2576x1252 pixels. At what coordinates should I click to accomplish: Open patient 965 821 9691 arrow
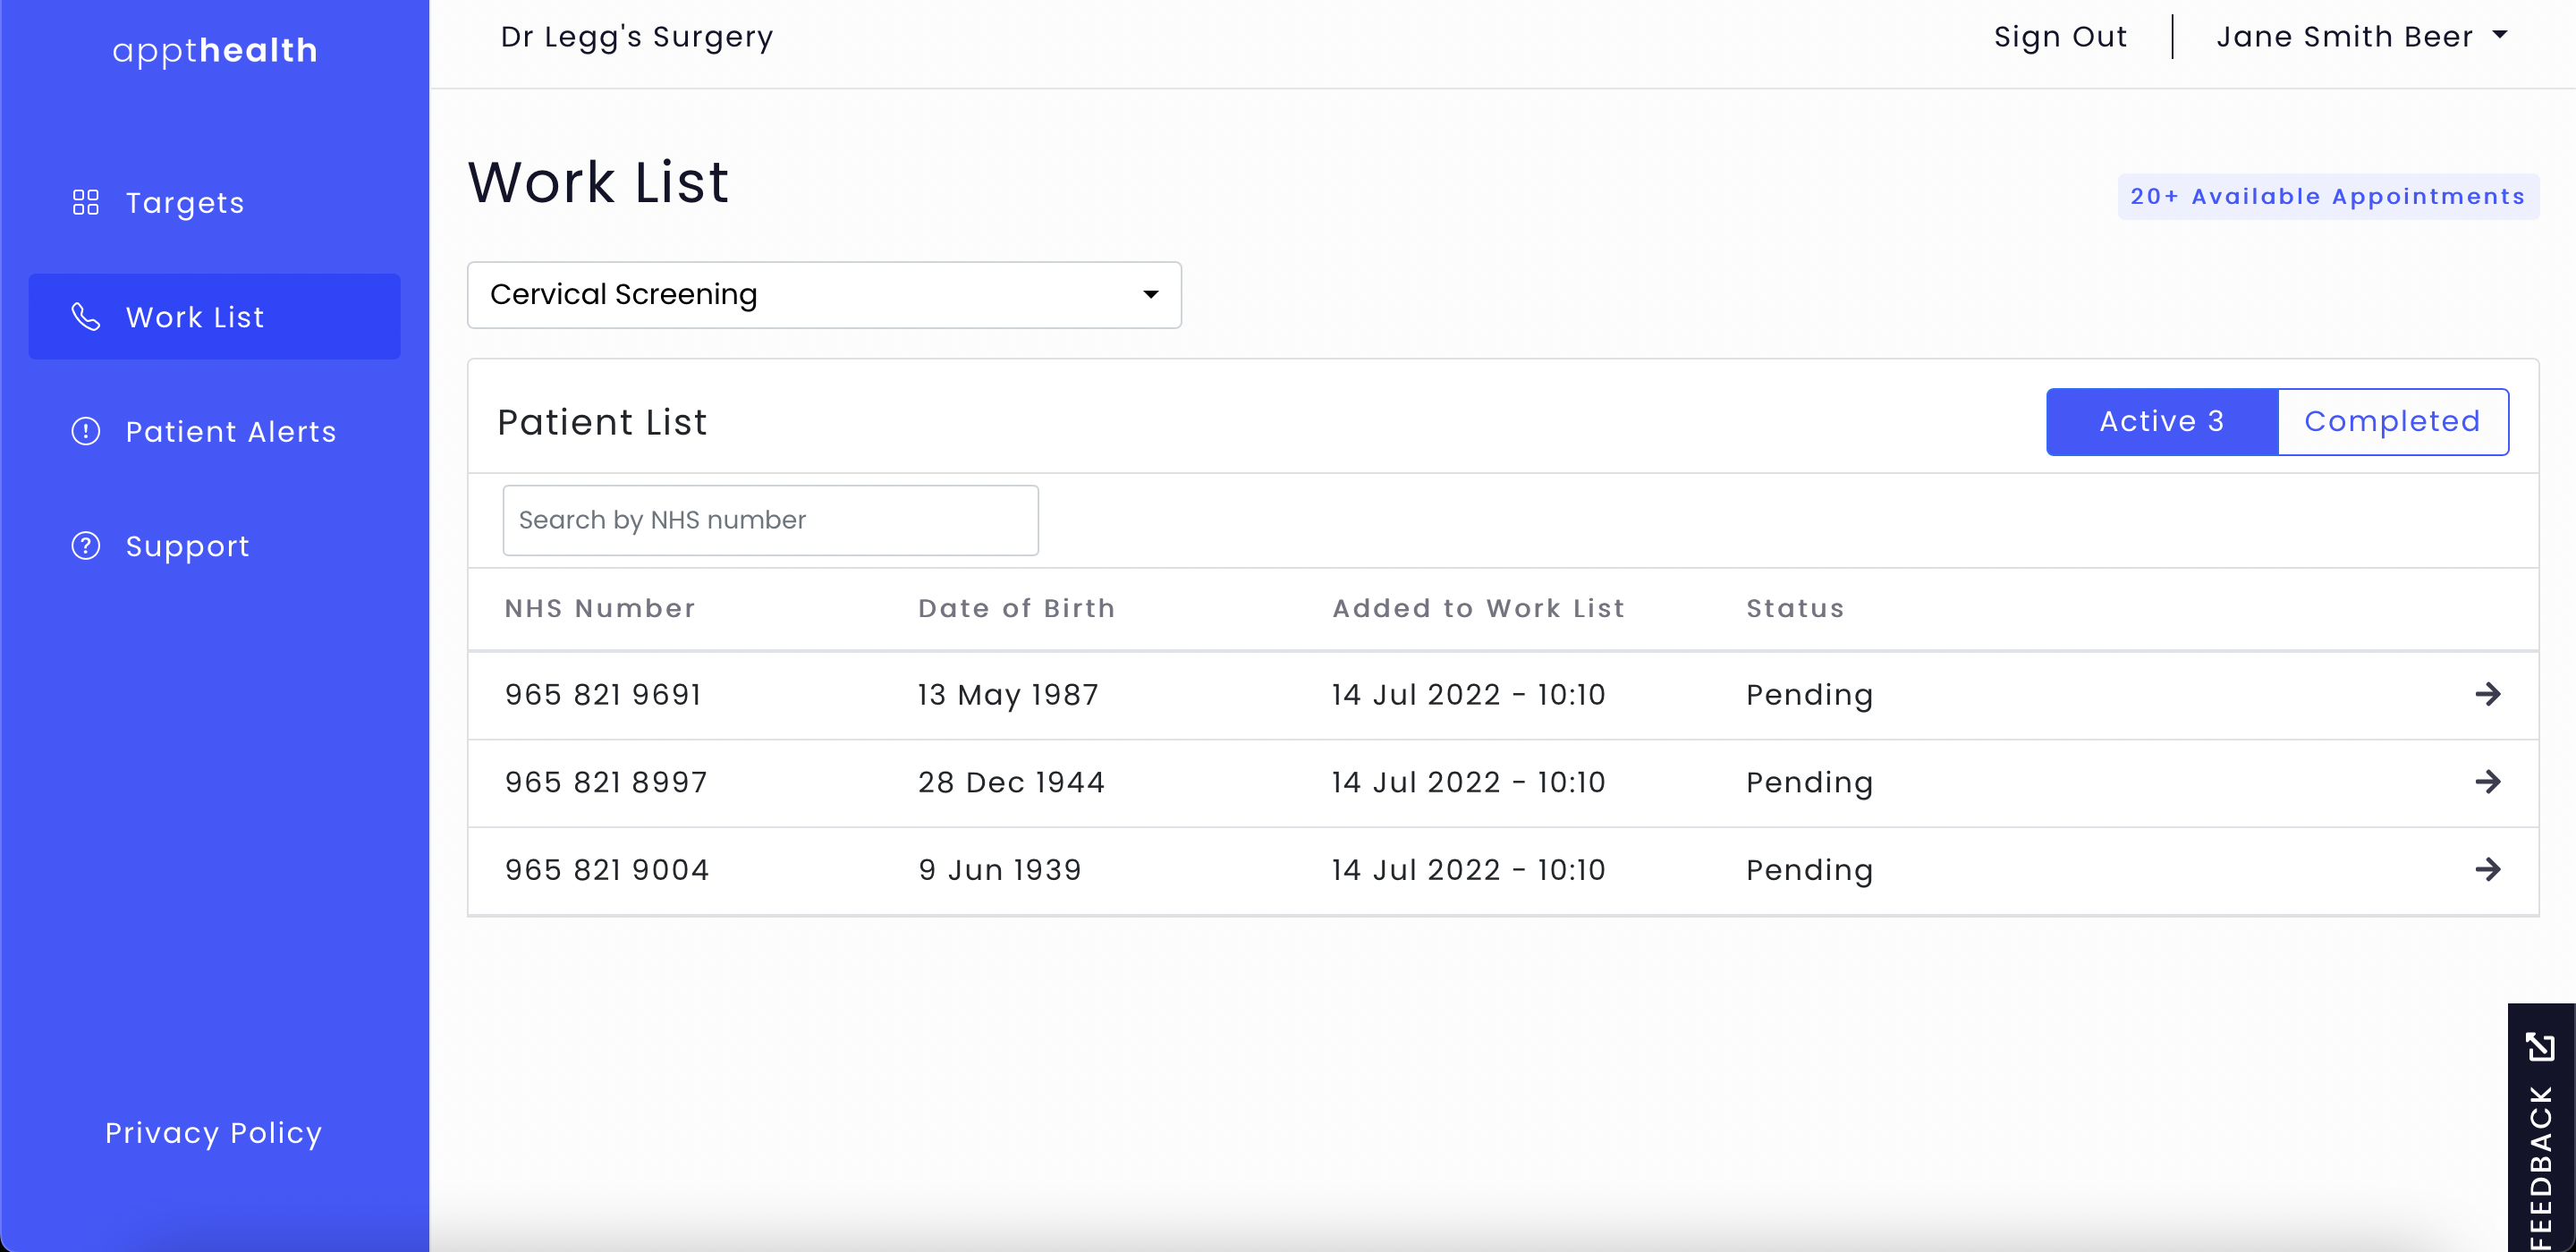click(x=2487, y=694)
